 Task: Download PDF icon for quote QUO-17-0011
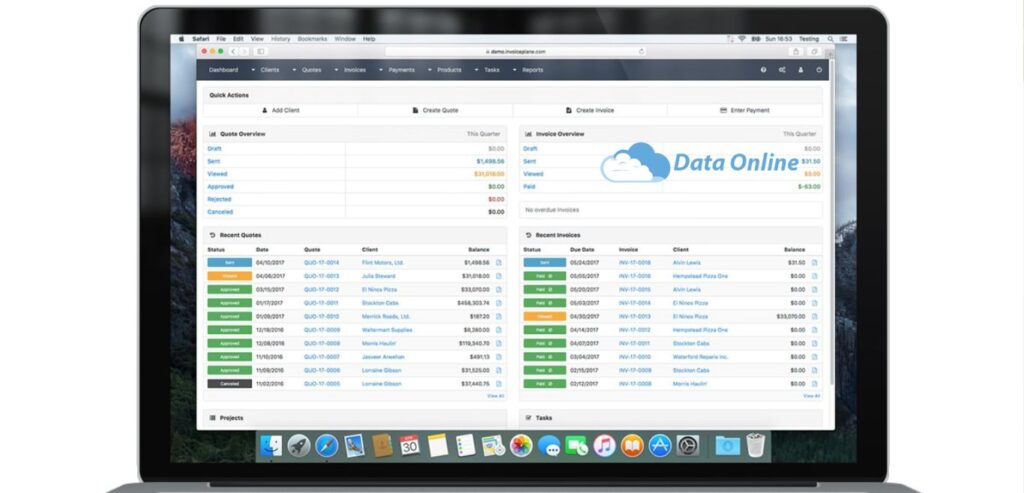click(499, 303)
